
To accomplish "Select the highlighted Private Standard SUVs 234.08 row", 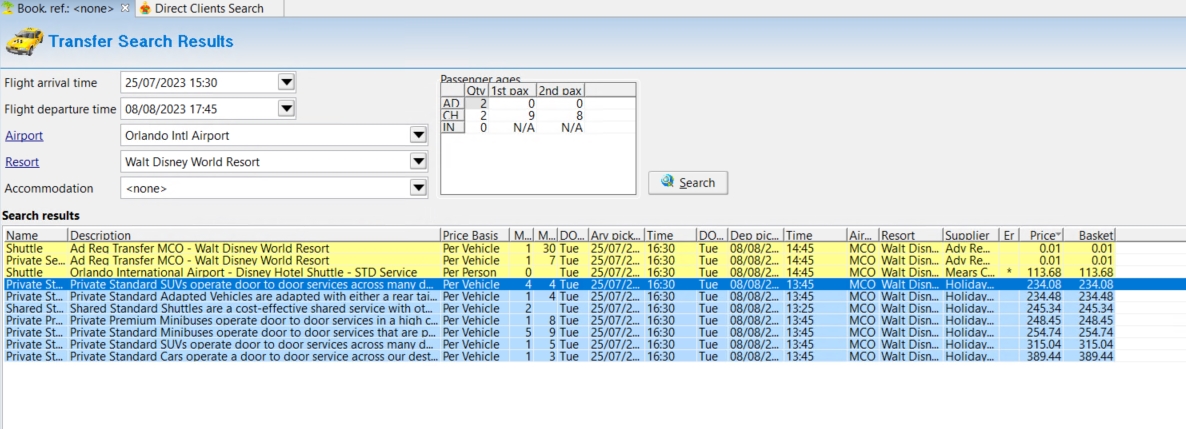I will (558, 284).
